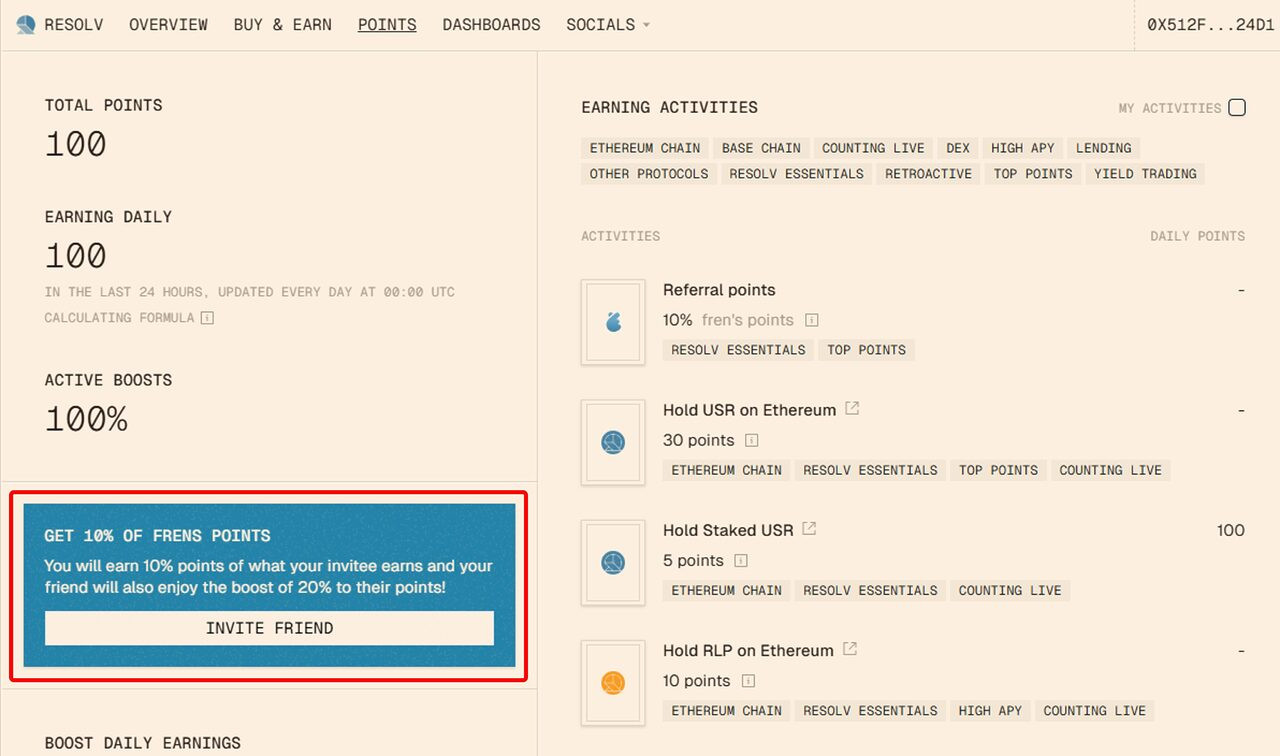The height and width of the screenshot is (756, 1280).
Task: Open the Calculating Formula info tooltip icon
Action: (207, 318)
